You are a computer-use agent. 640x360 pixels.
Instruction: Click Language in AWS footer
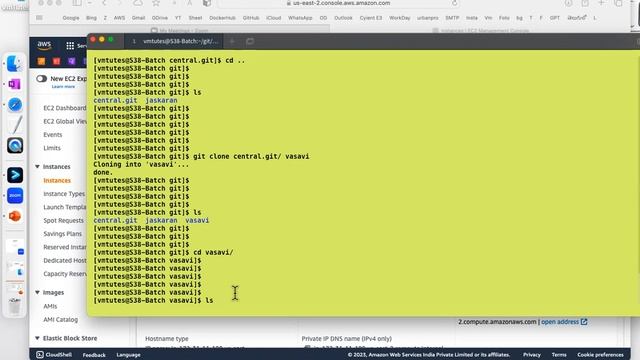(x=128, y=355)
